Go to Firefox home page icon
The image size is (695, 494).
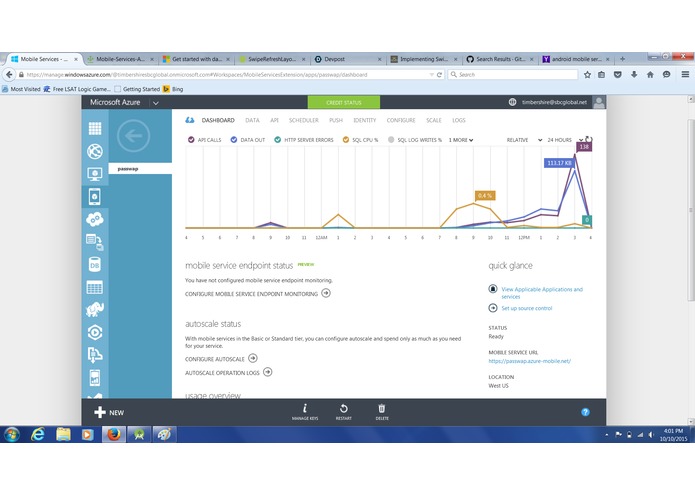[650, 74]
